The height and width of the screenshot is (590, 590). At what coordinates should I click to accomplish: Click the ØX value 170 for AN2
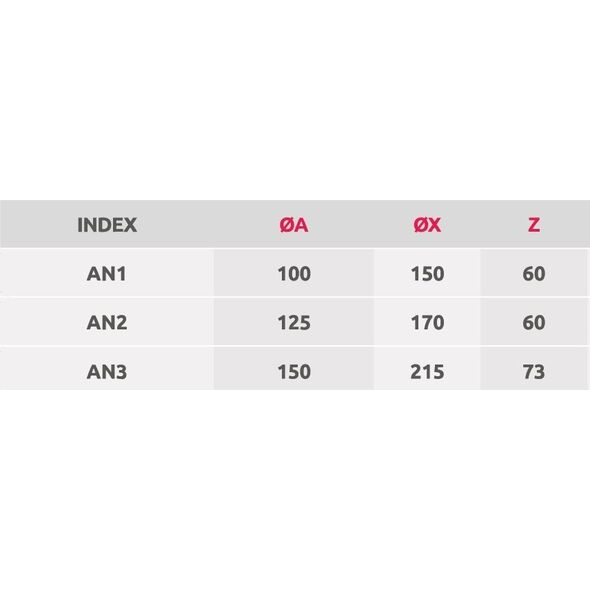pyautogui.click(x=427, y=322)
